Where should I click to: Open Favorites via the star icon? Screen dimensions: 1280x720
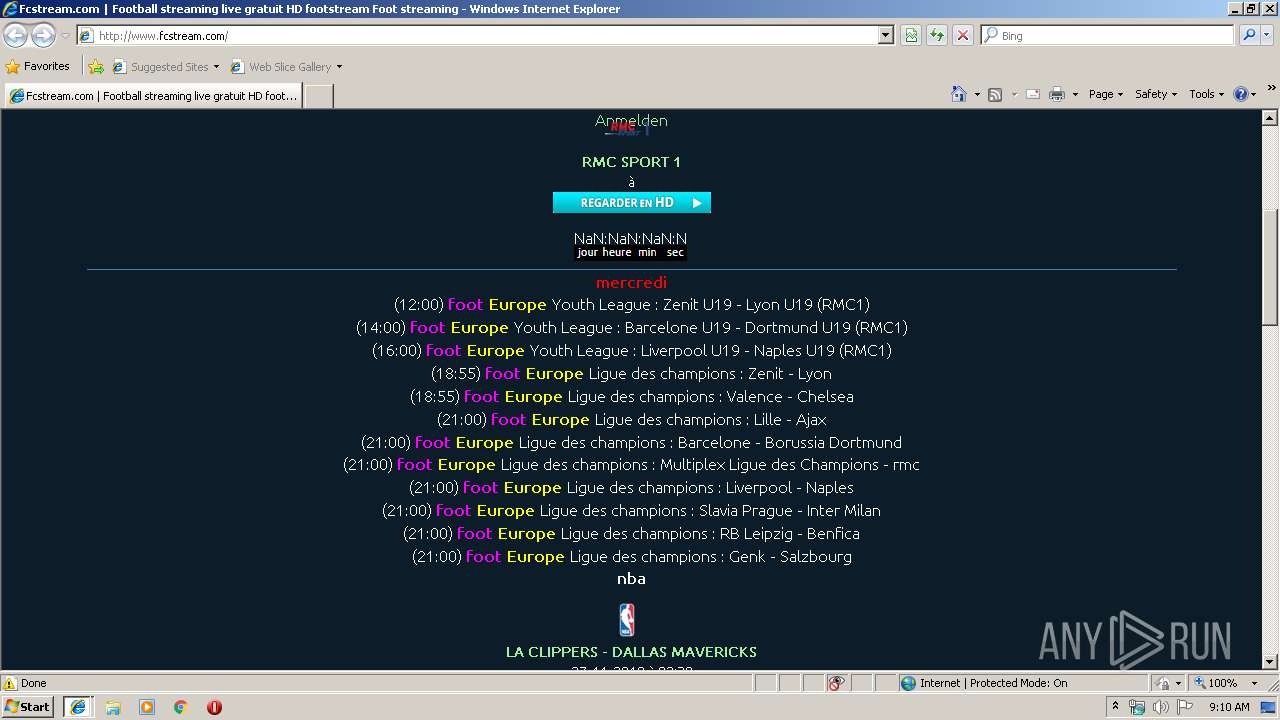13,67
